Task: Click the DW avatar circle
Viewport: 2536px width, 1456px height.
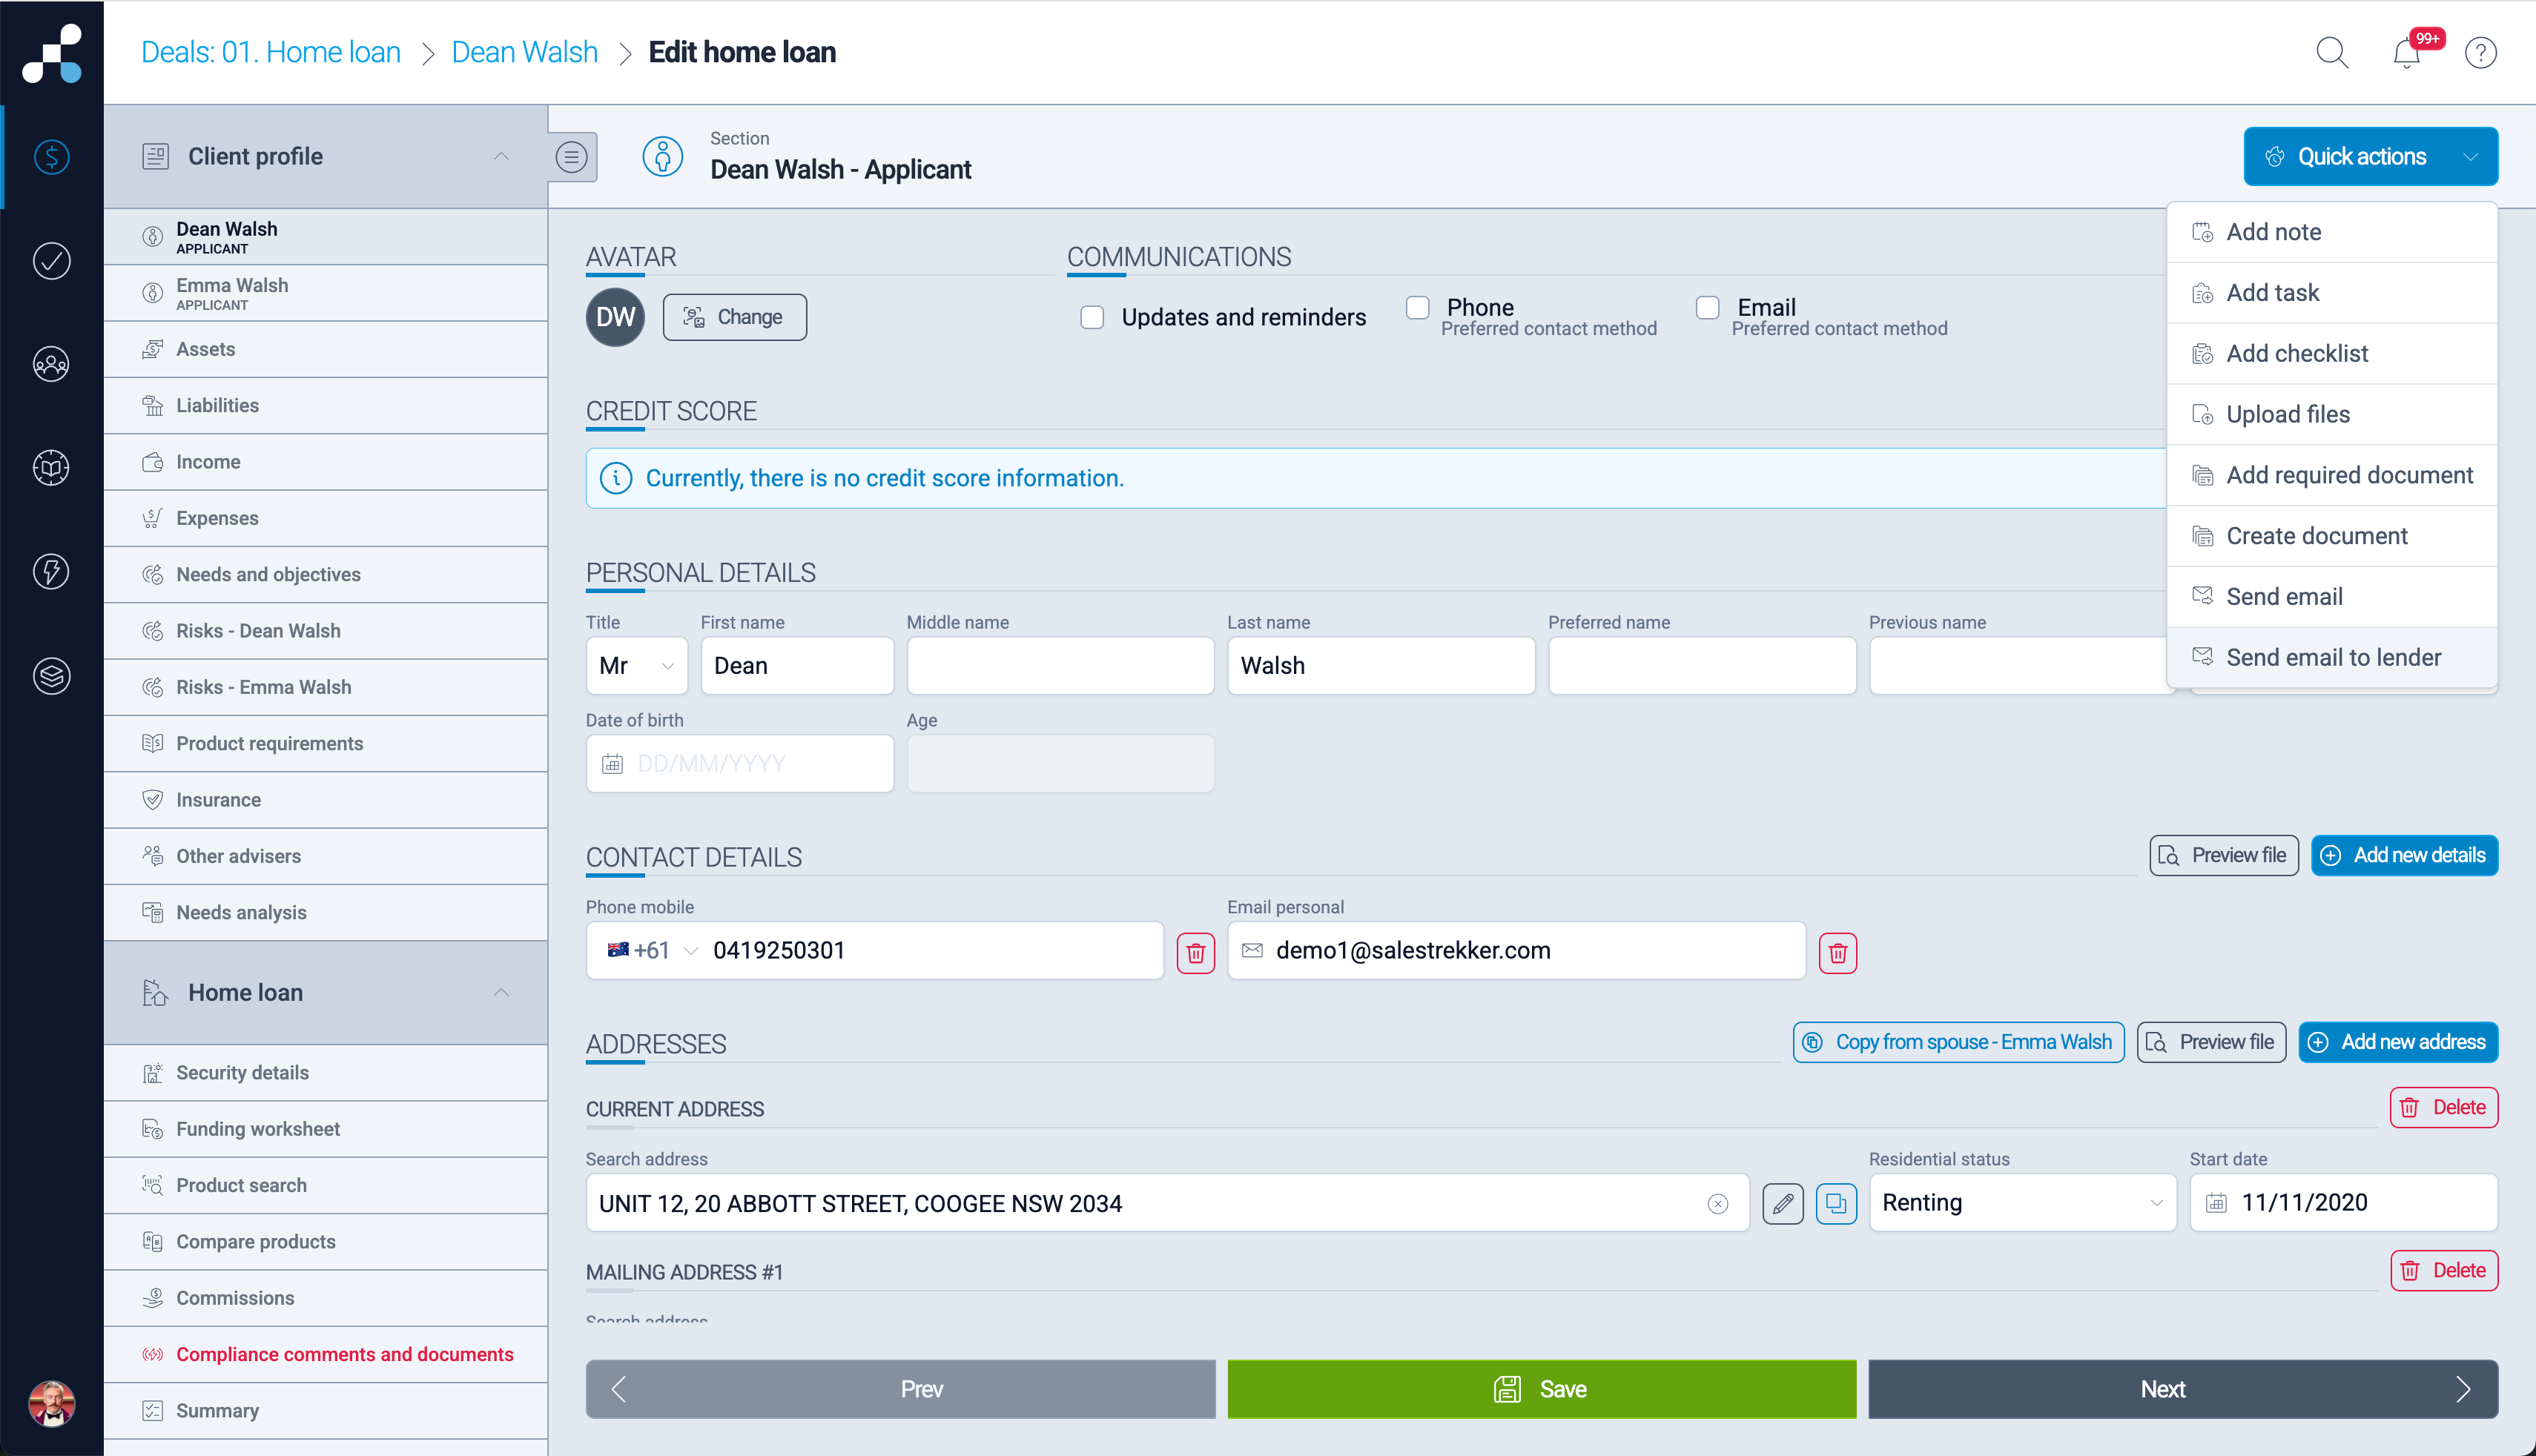Action: point(615,317)
